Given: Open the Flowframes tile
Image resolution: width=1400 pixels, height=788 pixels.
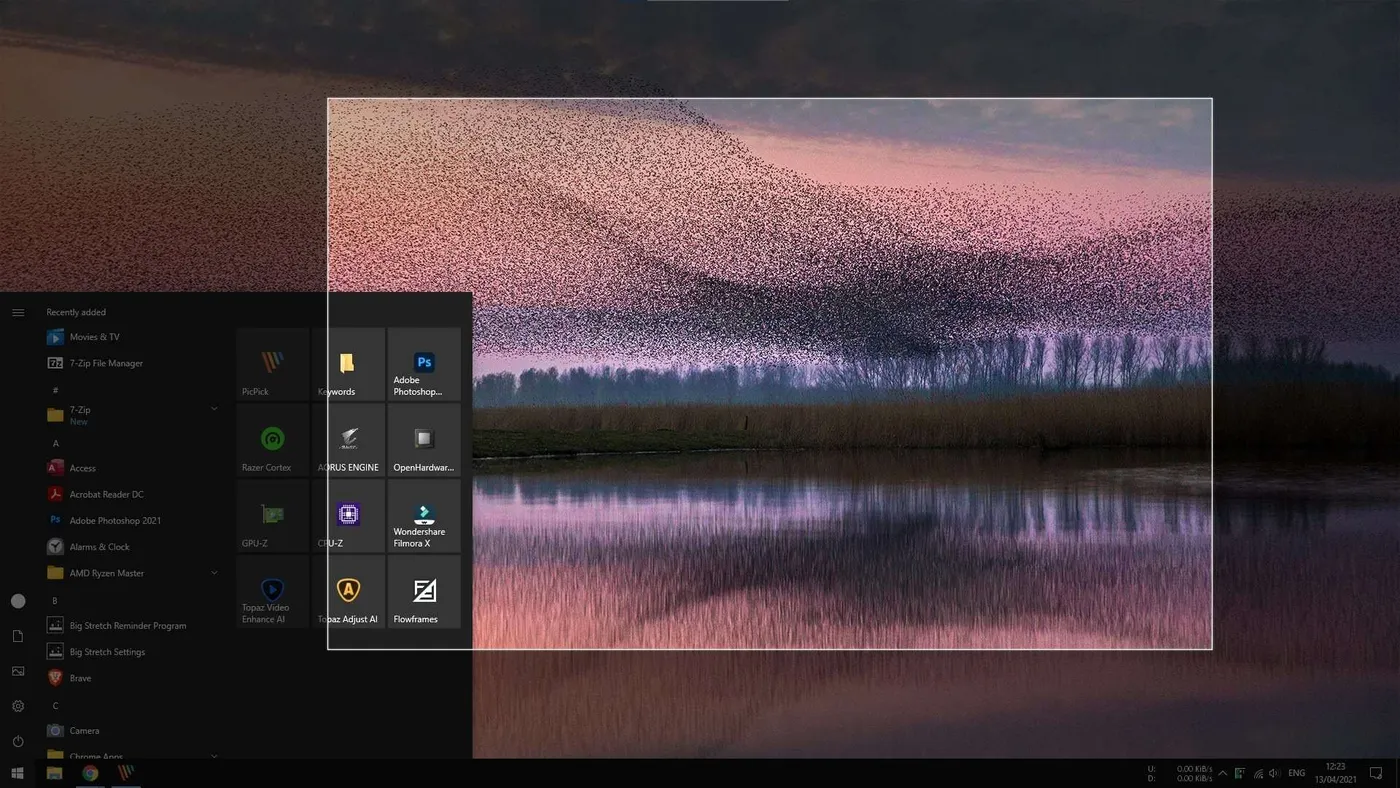Looking at the screenshot, I should pyautogui.click(x=424, y=592).
